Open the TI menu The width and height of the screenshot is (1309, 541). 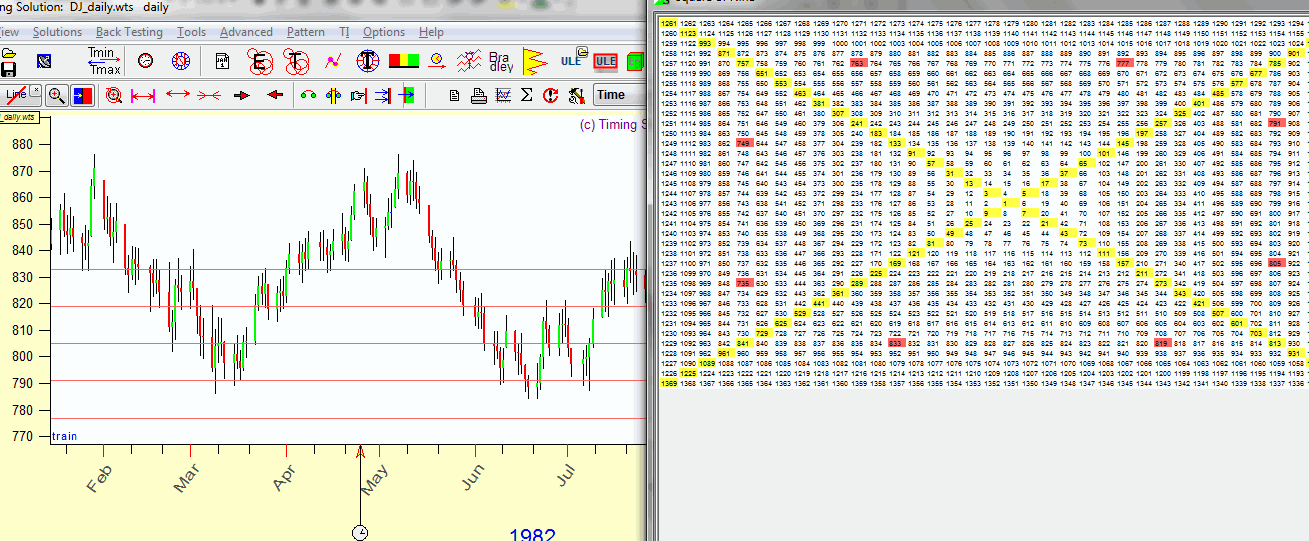(x=344, y=32)
